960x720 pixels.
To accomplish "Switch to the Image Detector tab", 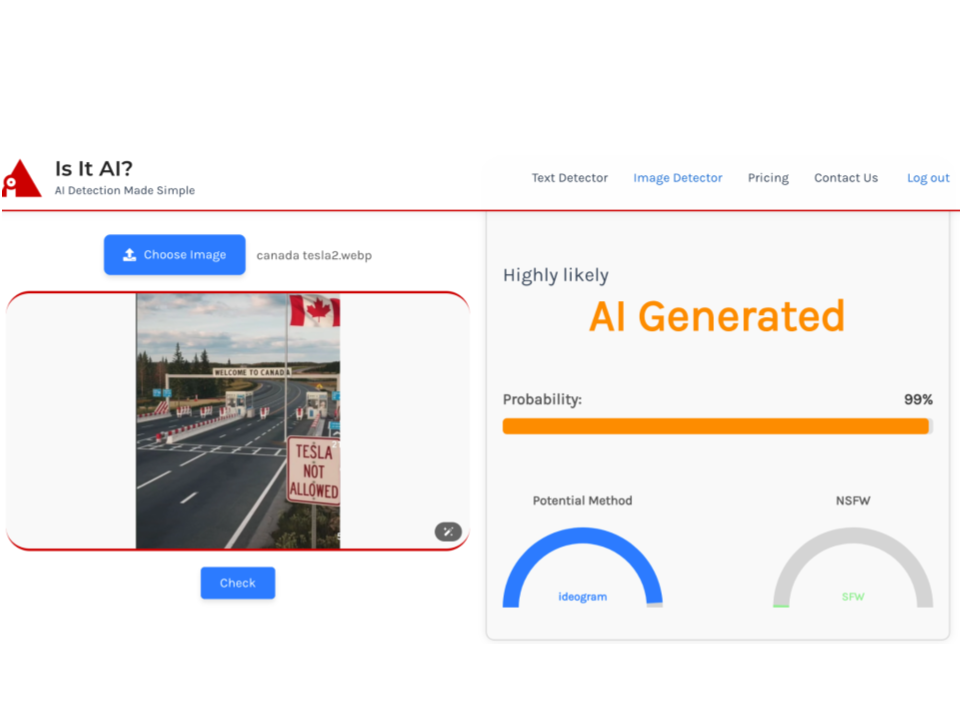I will 677,178.
